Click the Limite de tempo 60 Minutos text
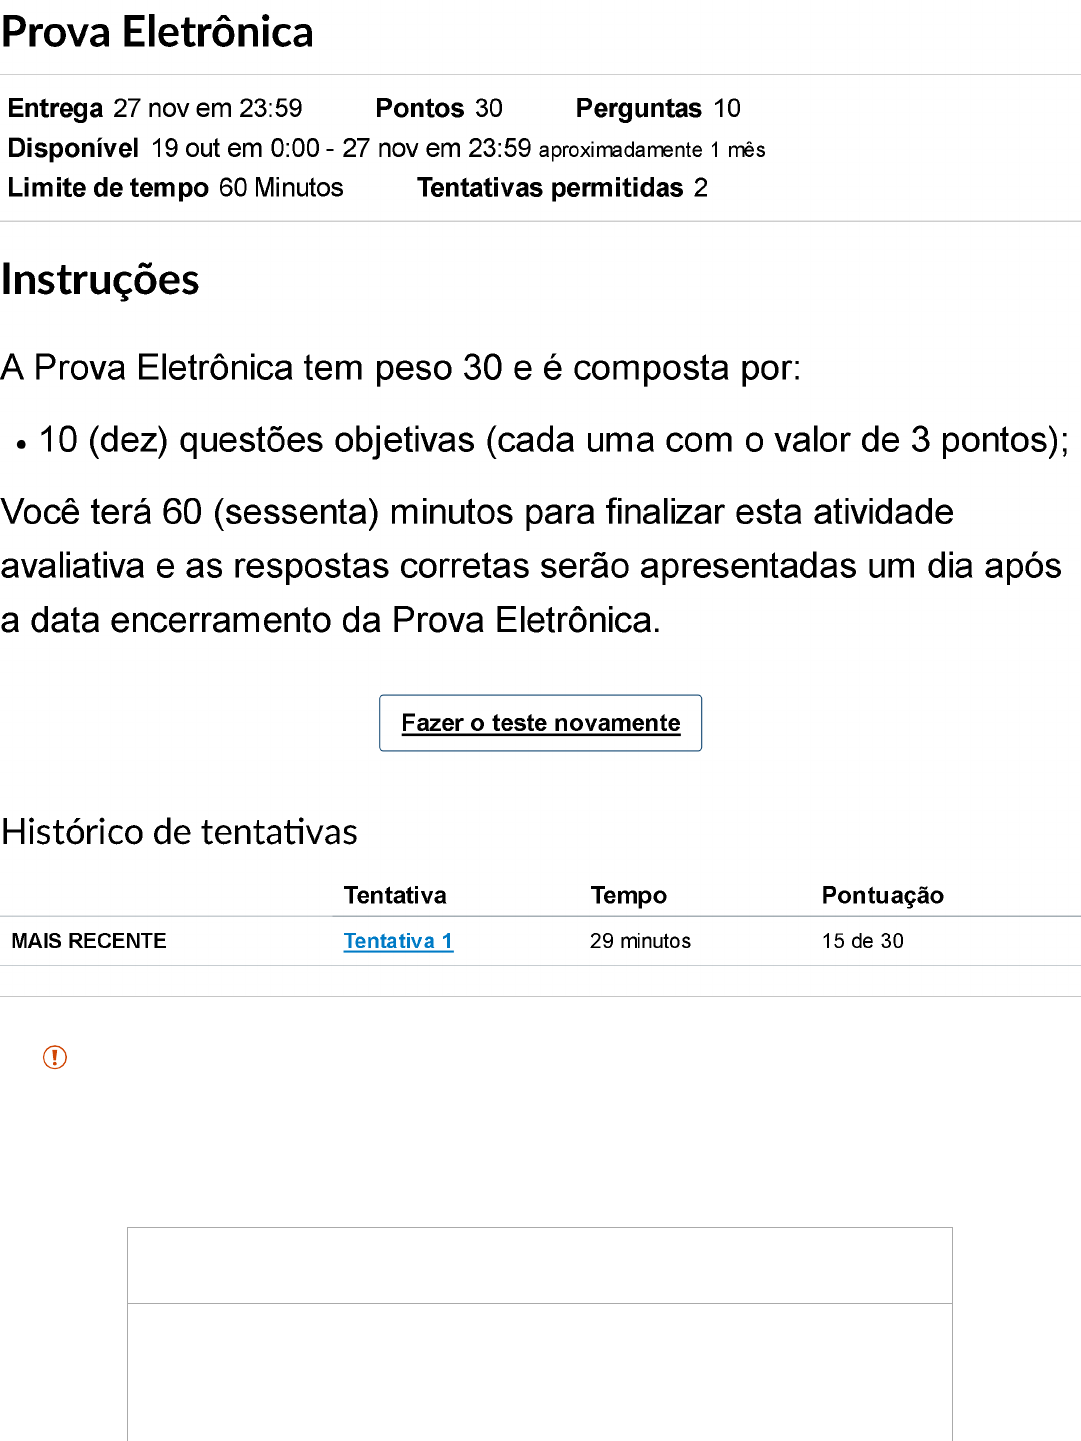1081x1441 pixels. tap(175, 188)
